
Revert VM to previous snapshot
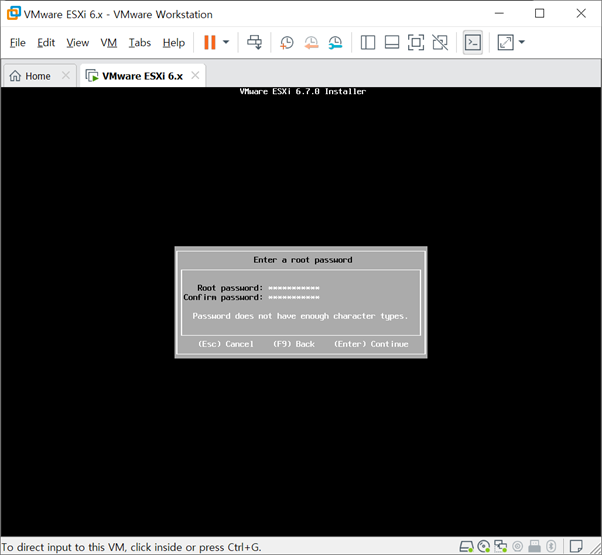coord(311,42)
